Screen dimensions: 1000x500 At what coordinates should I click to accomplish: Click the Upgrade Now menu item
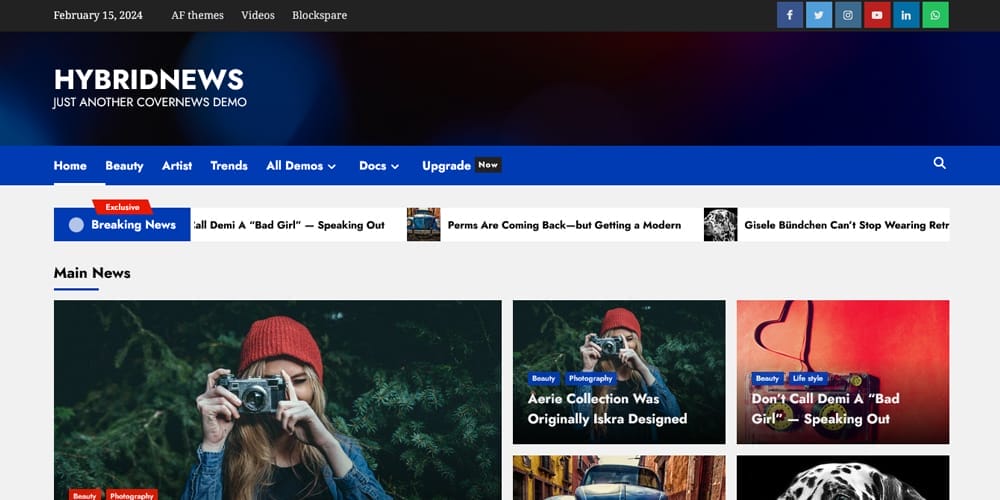[462, 166]
